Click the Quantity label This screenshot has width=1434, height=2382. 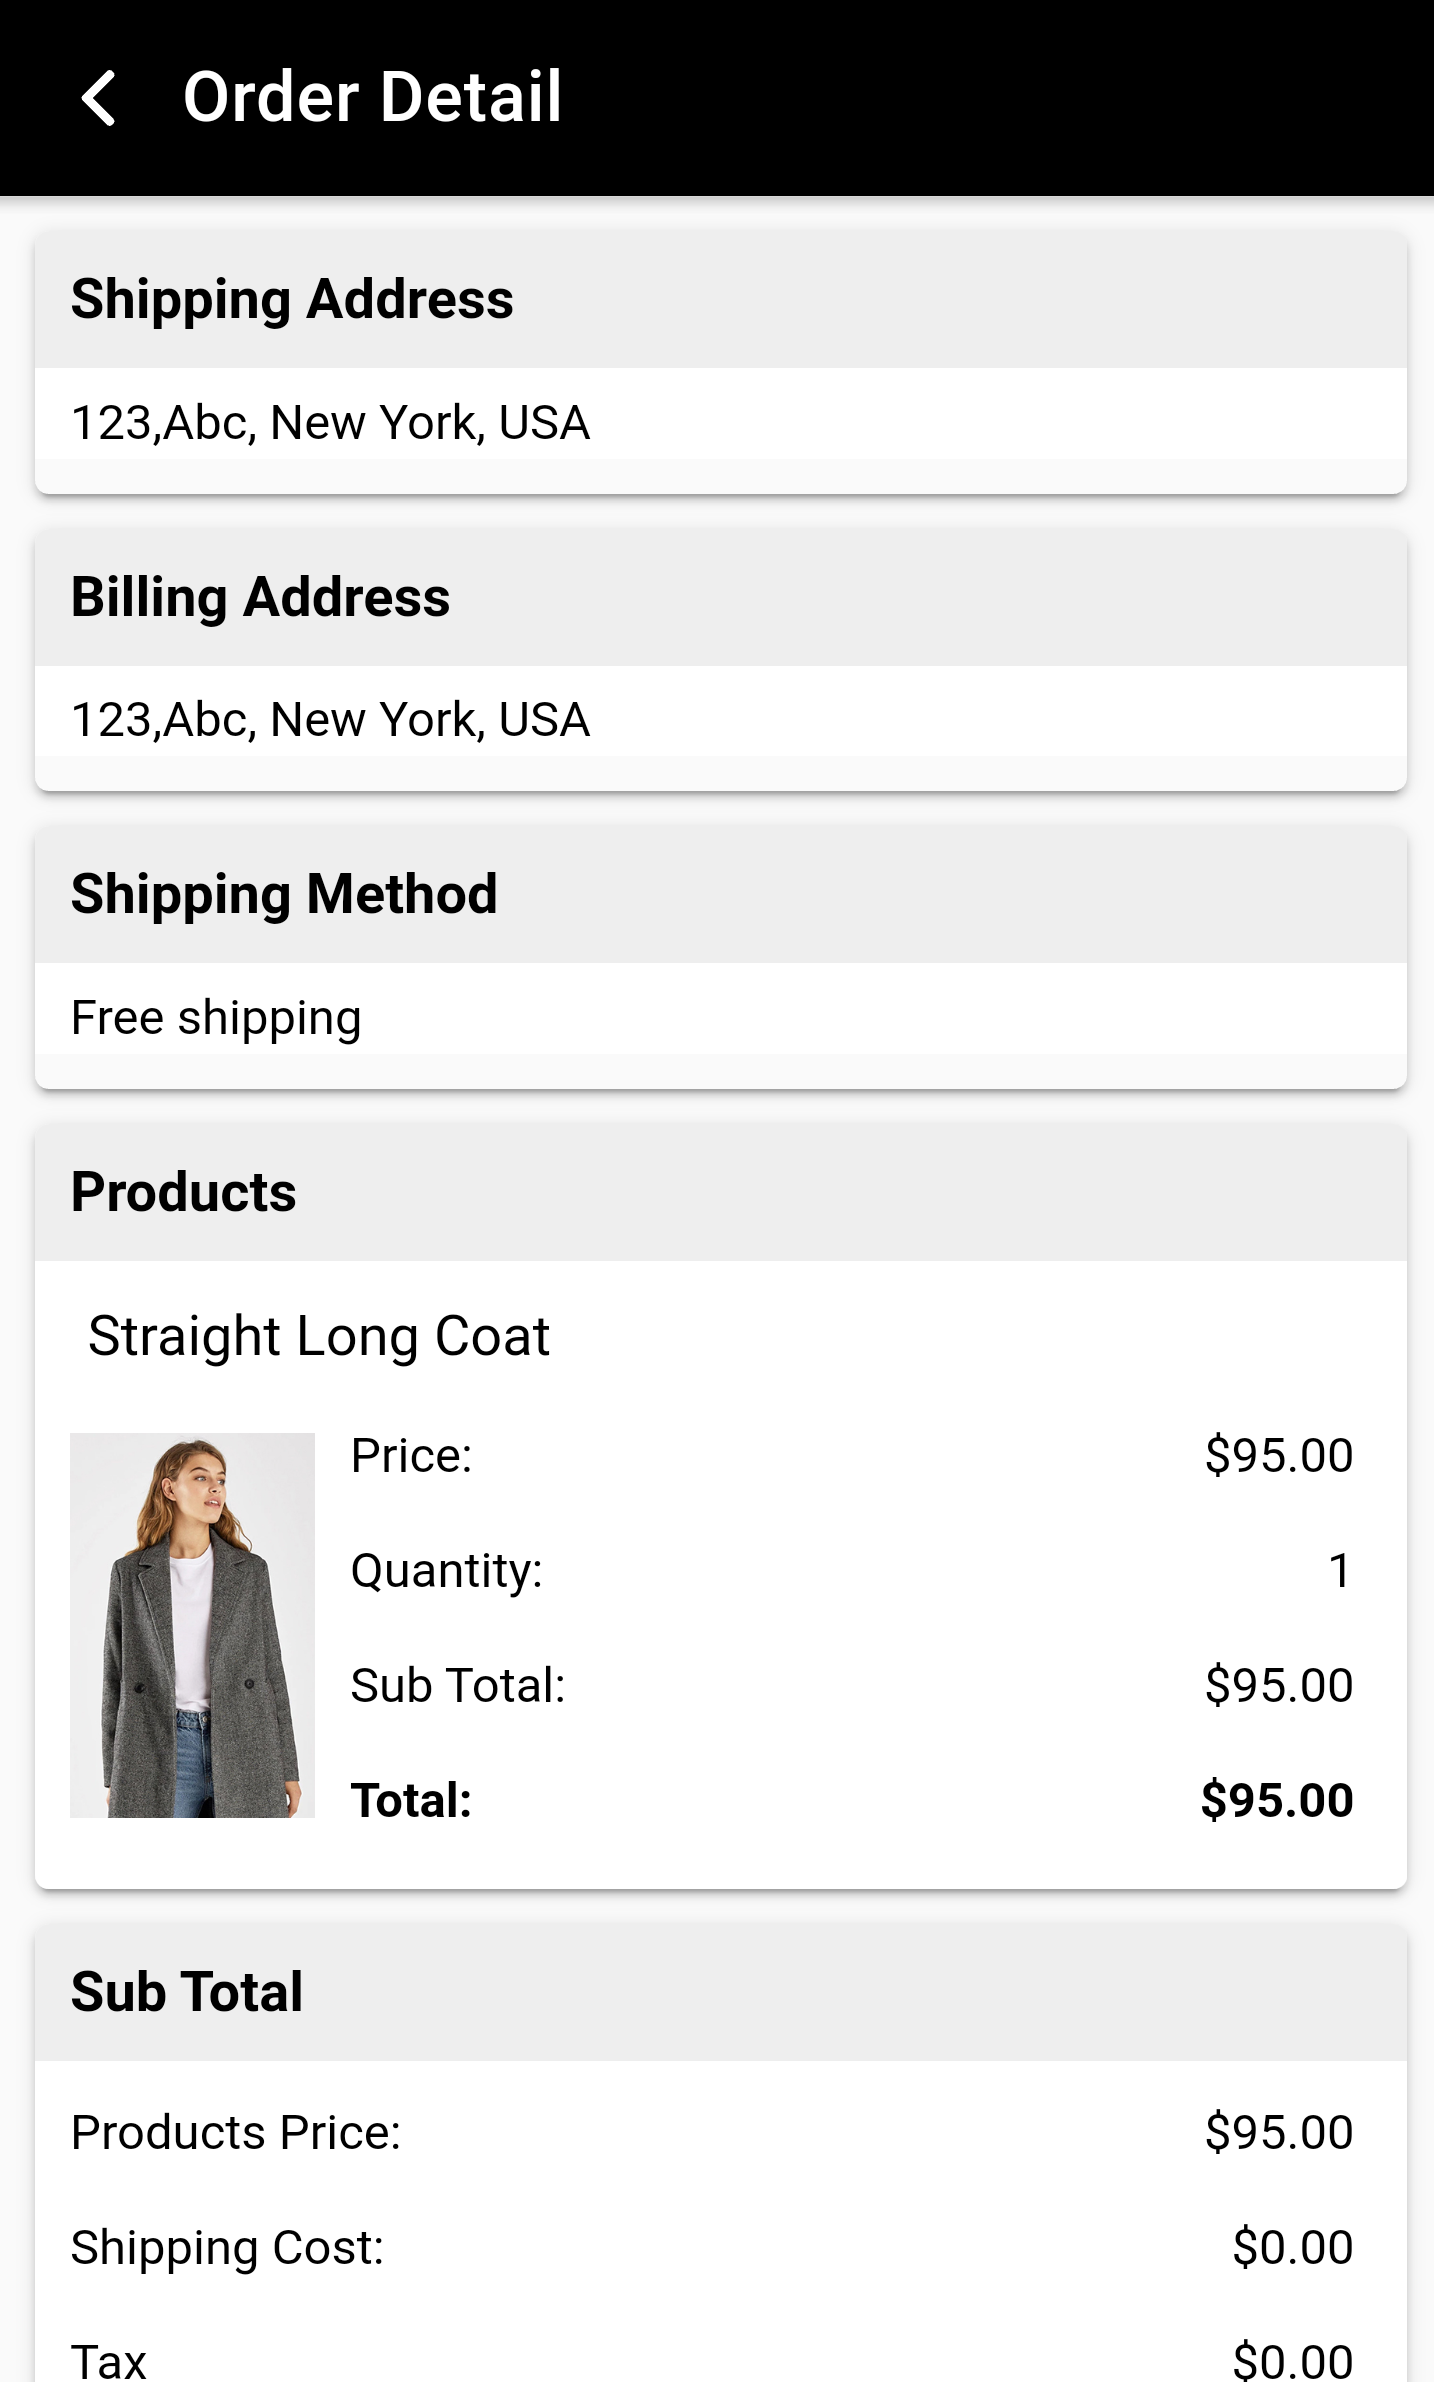(446, 1570)
